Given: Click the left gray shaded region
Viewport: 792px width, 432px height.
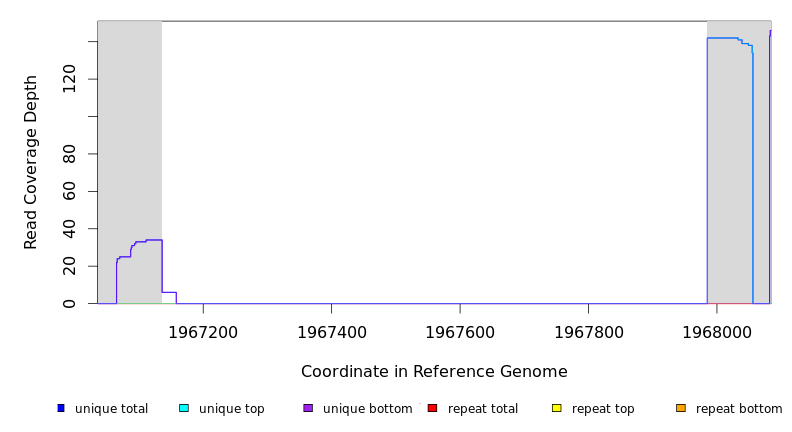Looking at the screenshot, I should coord(130,150).
